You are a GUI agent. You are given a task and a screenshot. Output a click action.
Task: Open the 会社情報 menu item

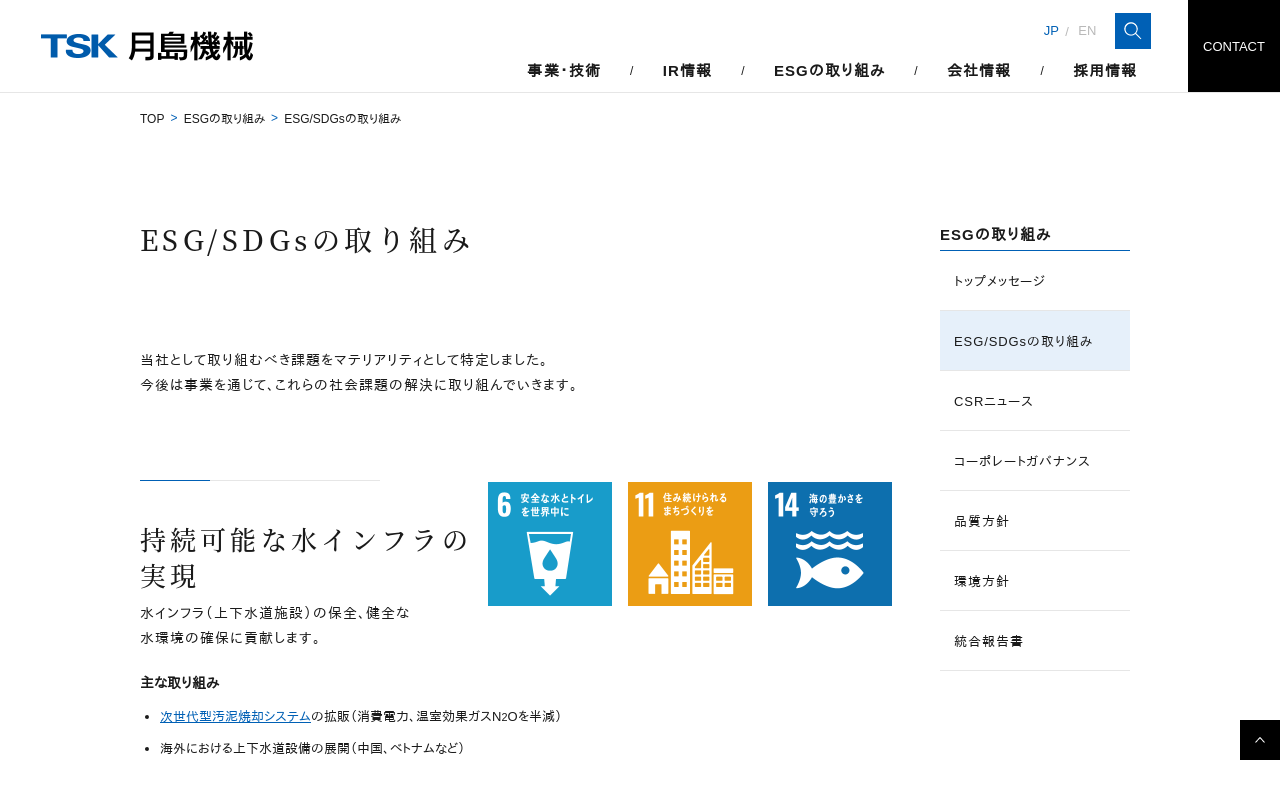click(x=979, y=70)
